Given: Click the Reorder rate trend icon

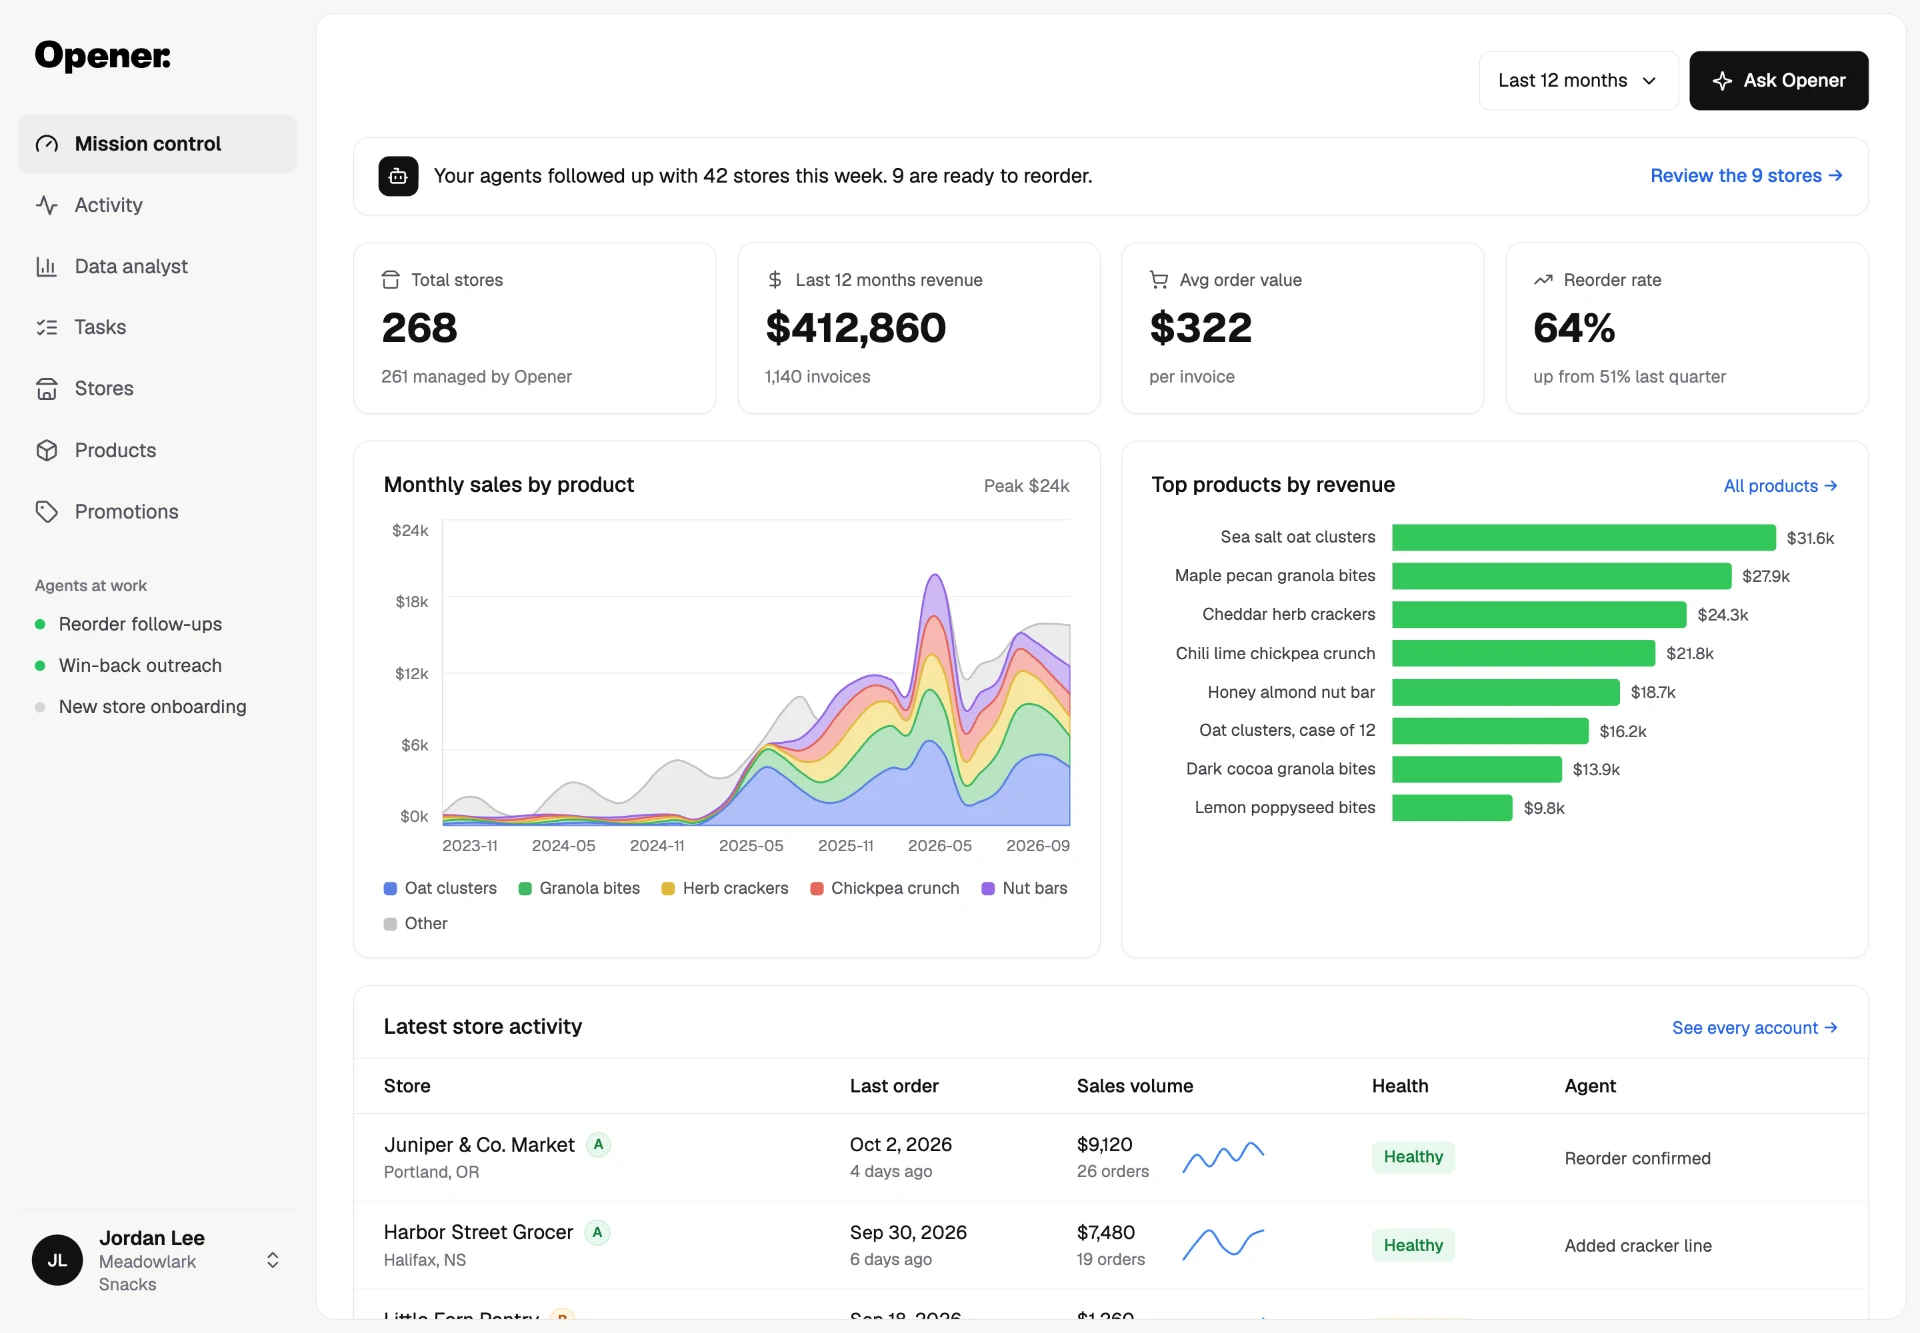Looking at the screenshot, I should pos(1543,280).
